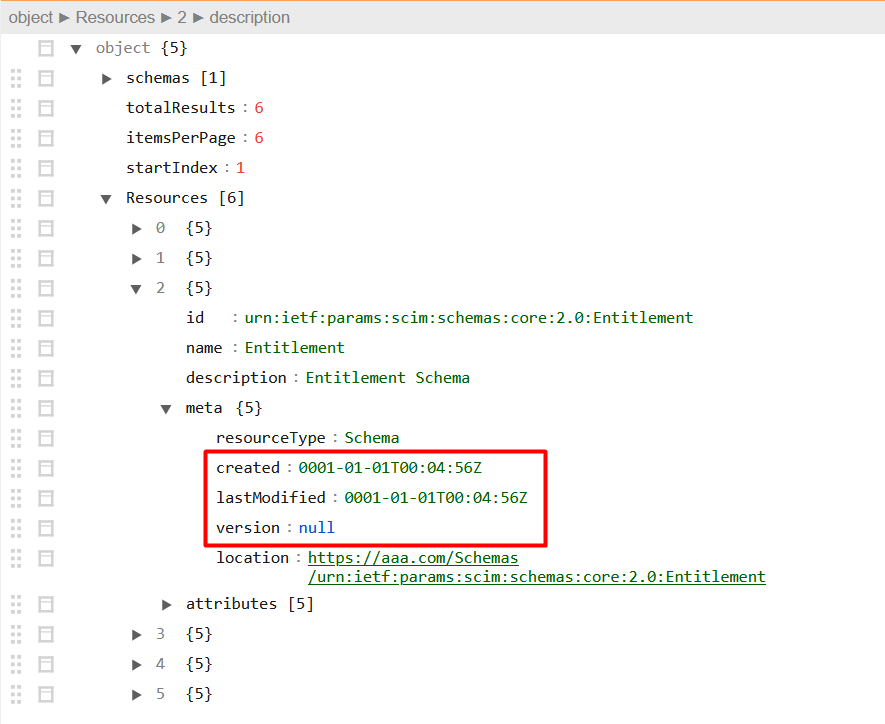
Task: Select the lastModified timestamp value
Action: click(x=436, y=498)
